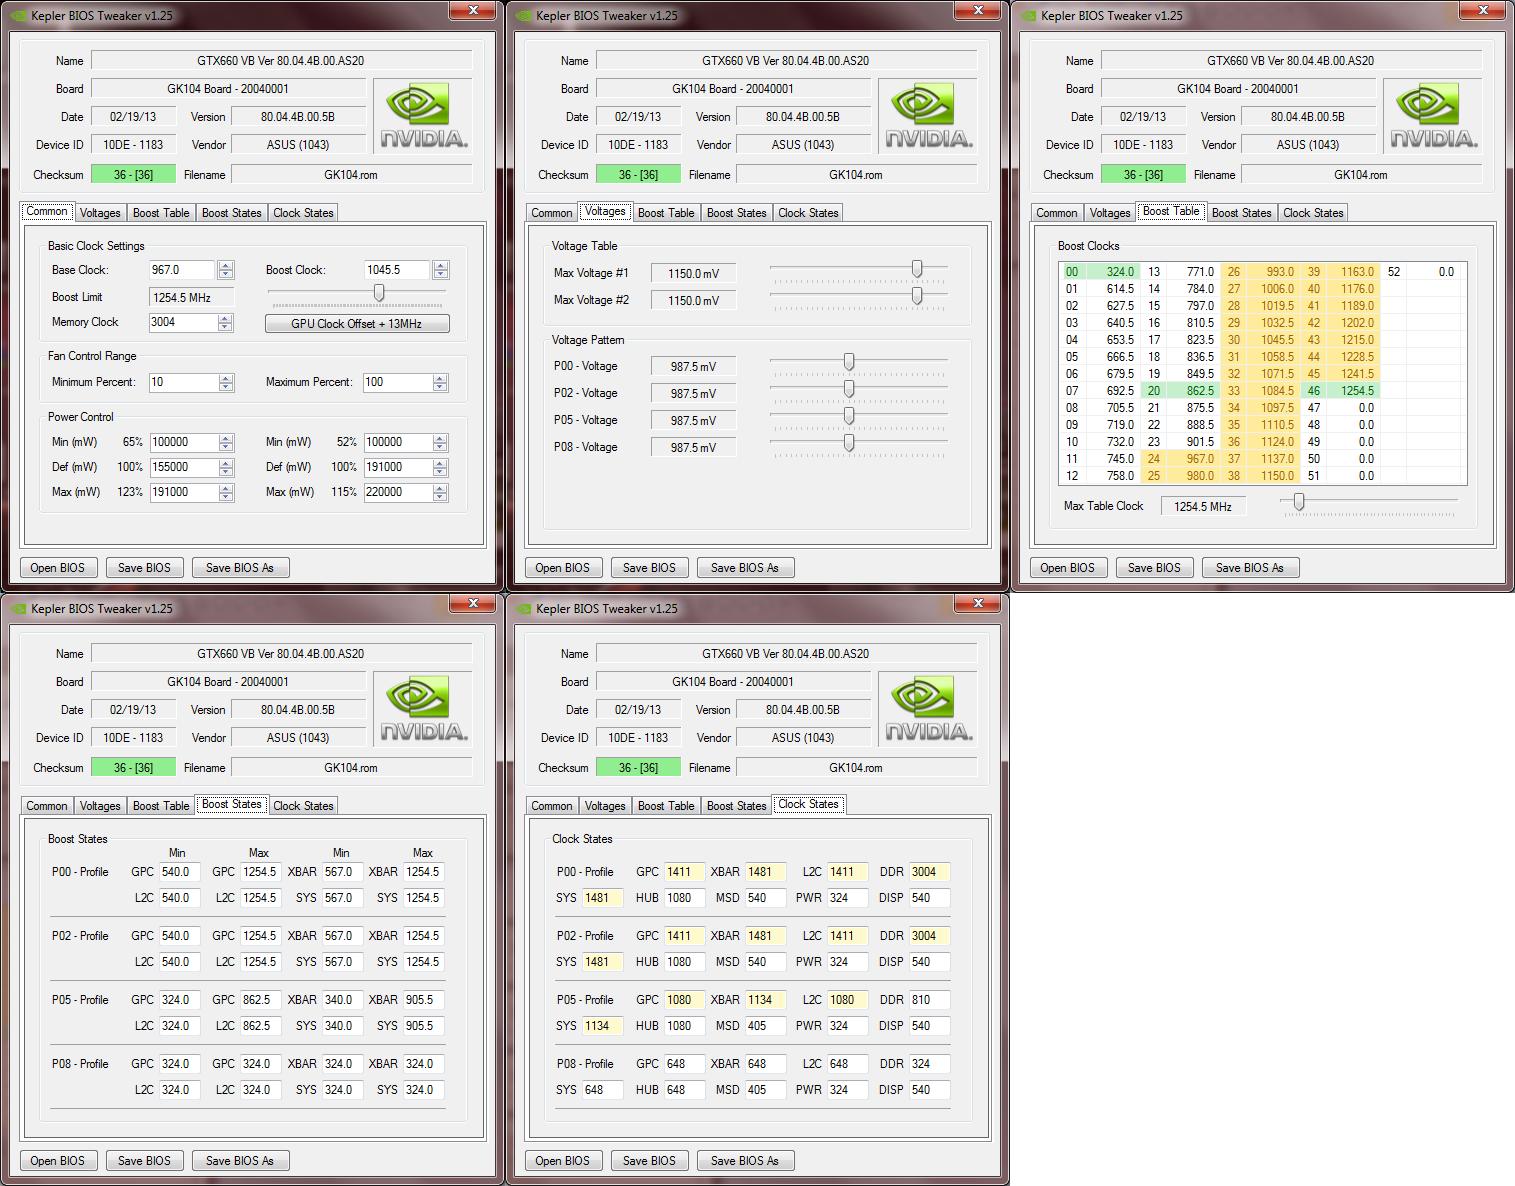Click Save BIOS in the Voltages-tab window
The width and height of the screenshot is (1515, 1186).
tap(649, 568)
